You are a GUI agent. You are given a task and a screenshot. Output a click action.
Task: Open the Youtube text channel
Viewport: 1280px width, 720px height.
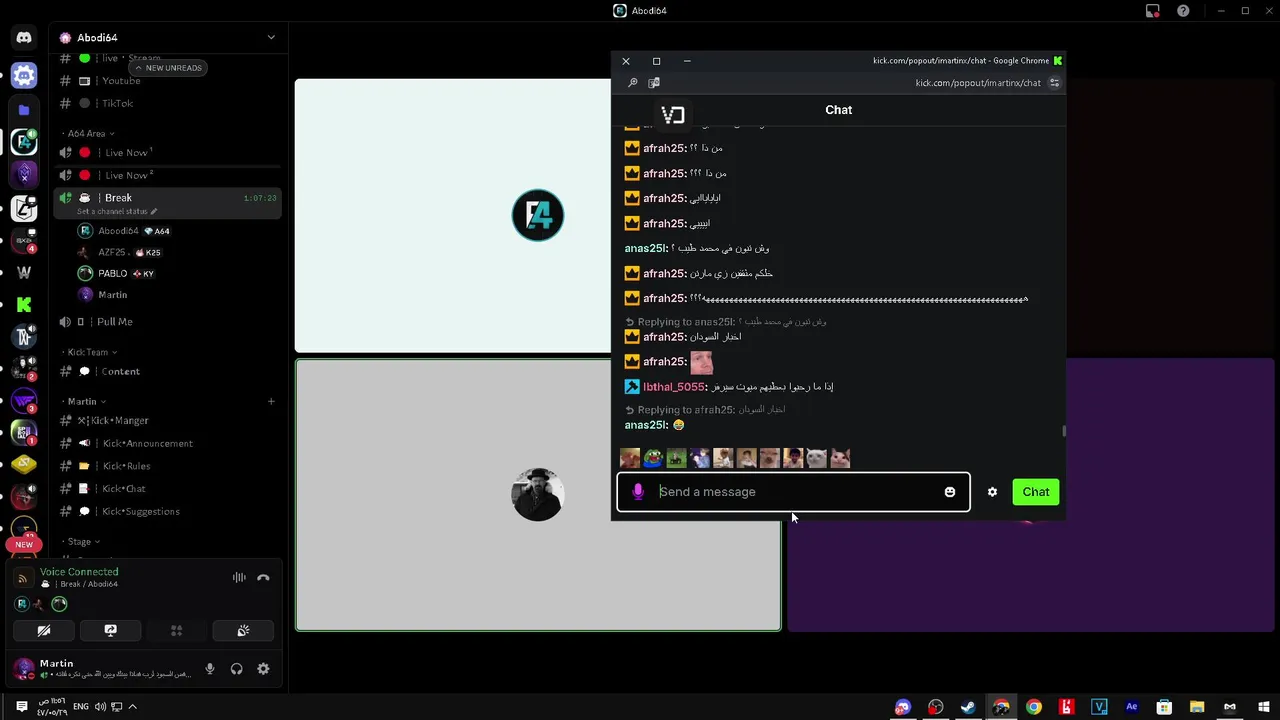pos(167,81)
